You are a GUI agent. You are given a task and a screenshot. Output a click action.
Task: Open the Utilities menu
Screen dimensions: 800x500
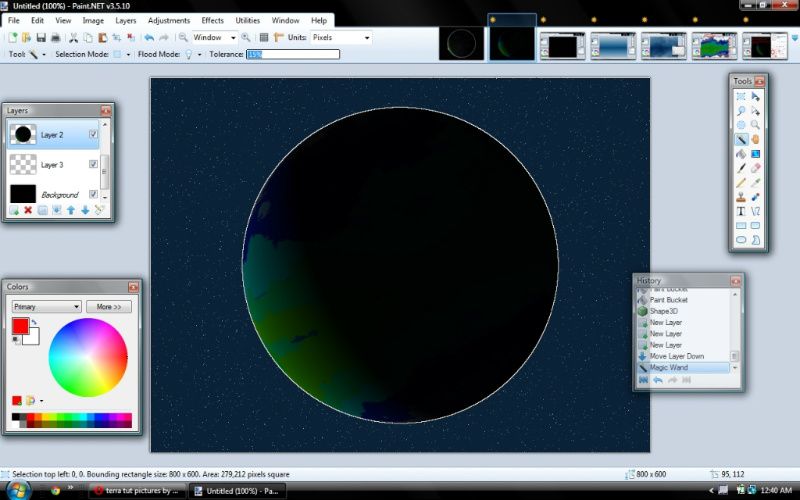click(x=247, y=20)
